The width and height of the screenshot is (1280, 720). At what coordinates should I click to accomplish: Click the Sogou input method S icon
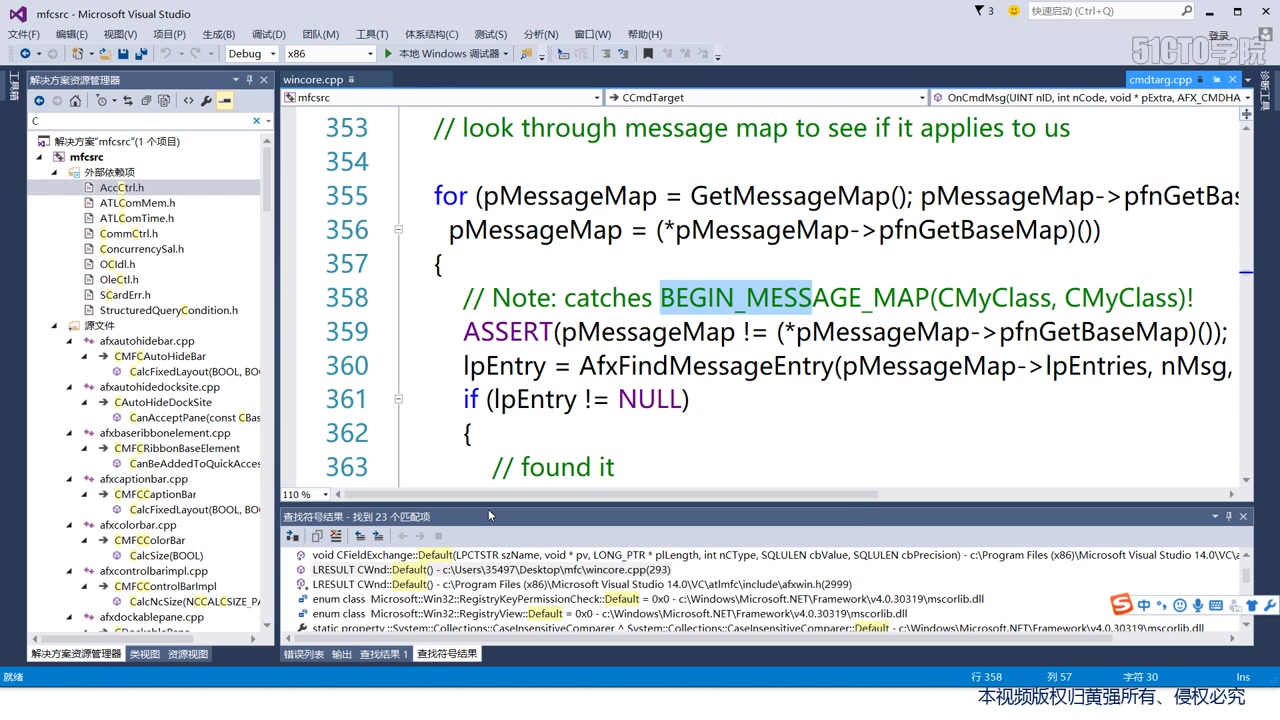click(1121, 604)
